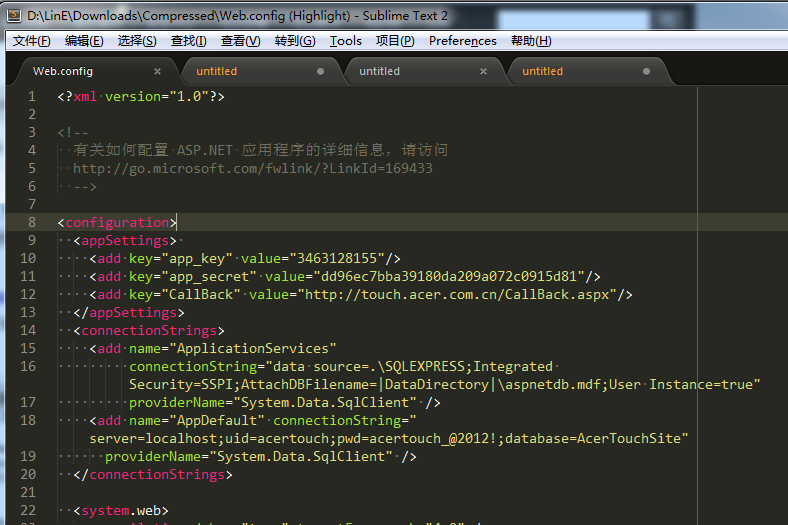Click the touch.acer.com.cn CallBack URL
This screenshot has height=525, width=788.
(457, 294)
